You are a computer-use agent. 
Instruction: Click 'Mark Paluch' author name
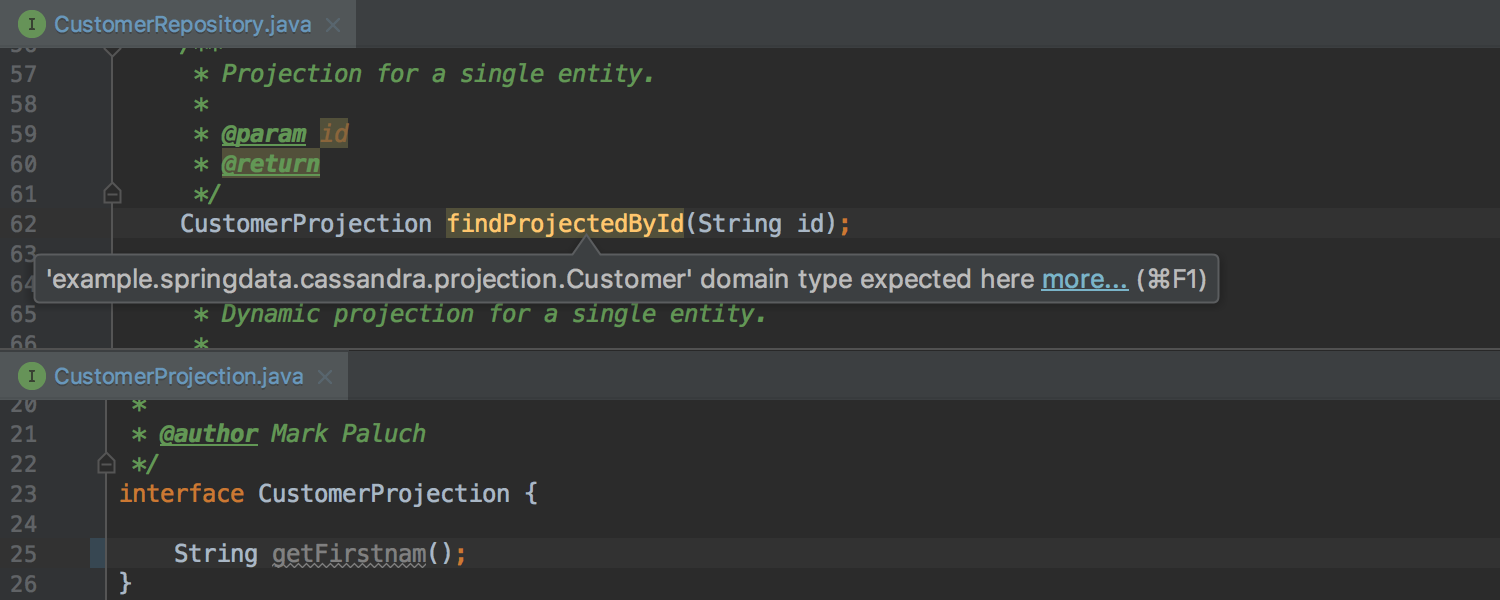(x=349, y=434)
